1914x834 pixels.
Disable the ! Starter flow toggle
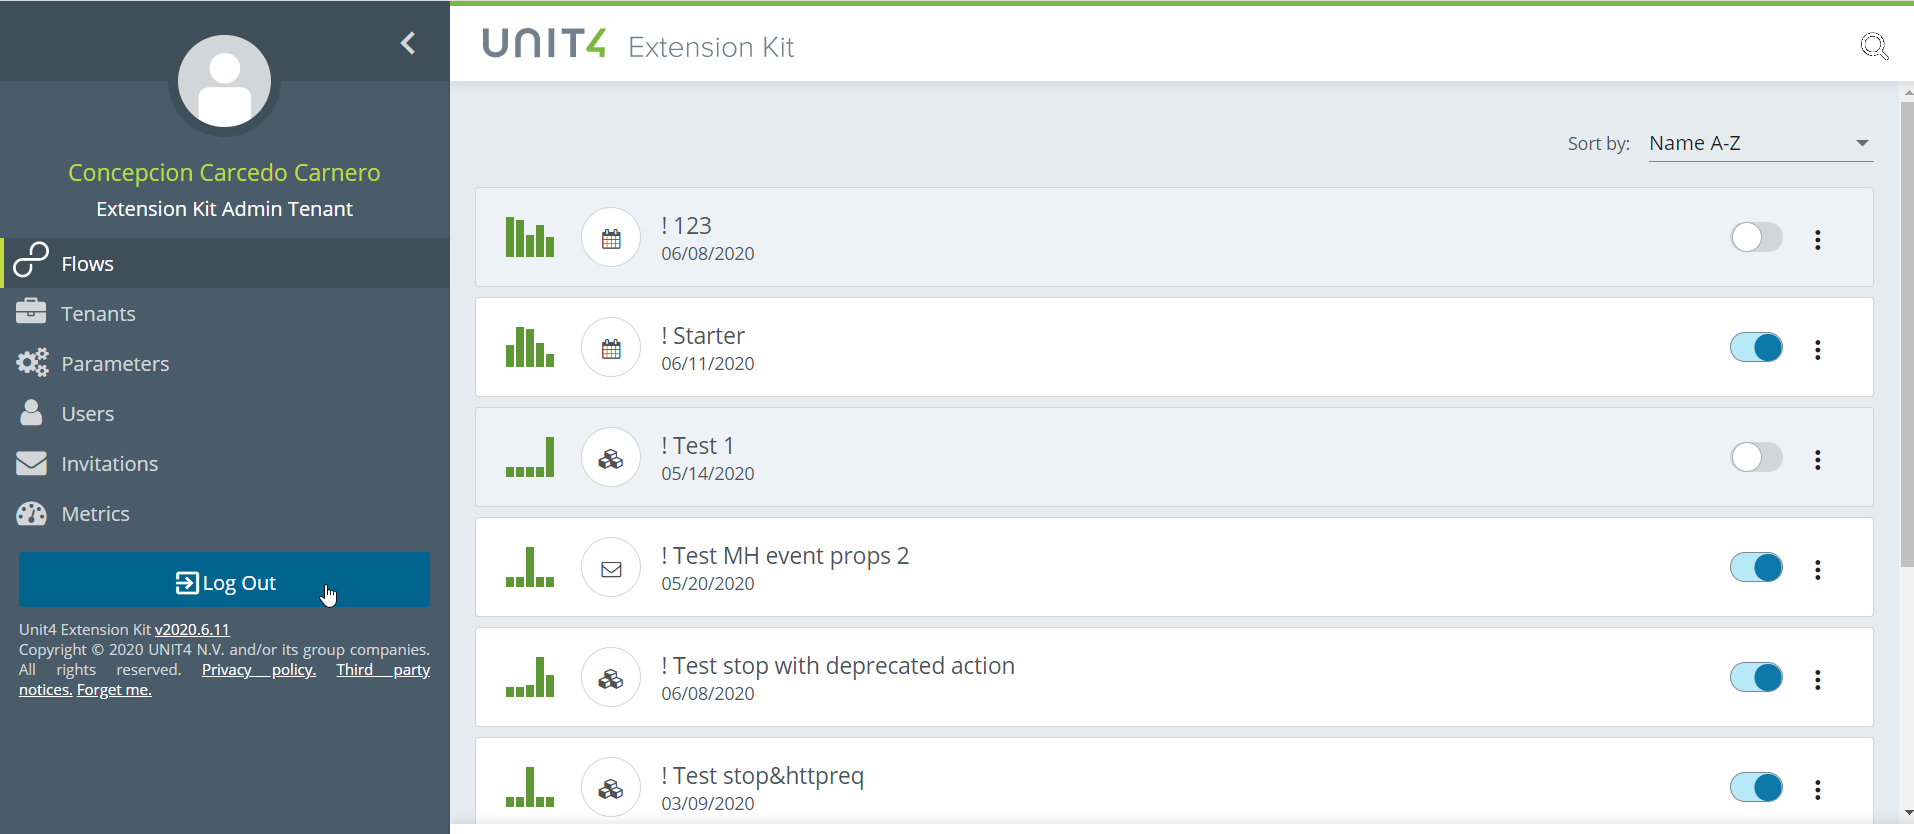1756,348
